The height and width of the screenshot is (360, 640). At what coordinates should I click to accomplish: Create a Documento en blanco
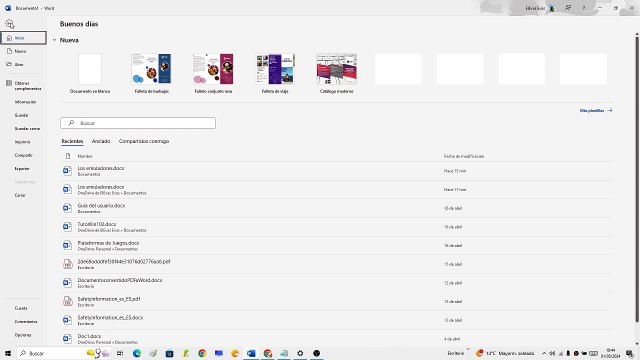coord(90,73)
